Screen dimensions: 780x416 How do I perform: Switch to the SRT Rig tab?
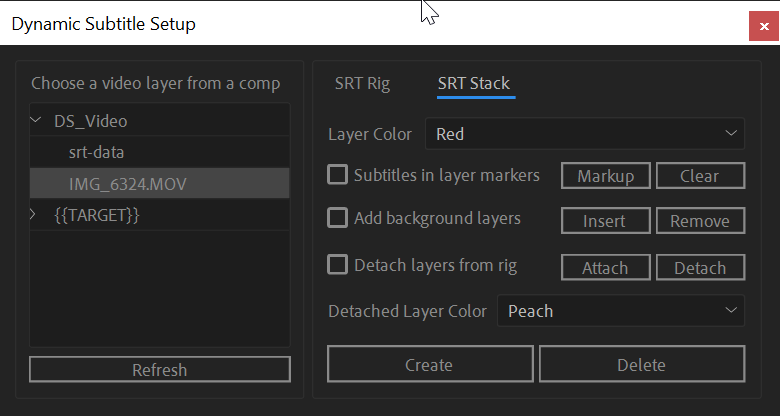coord(362,83)
